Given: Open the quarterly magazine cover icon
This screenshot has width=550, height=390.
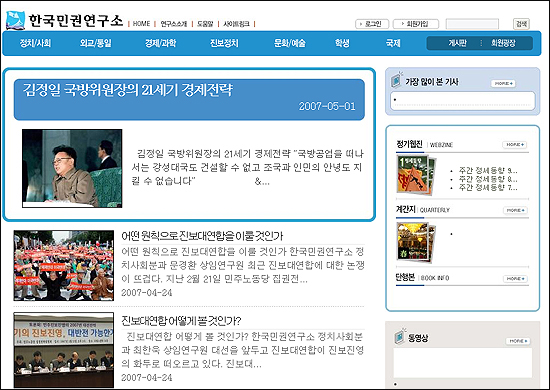Looking at the screenshot, I should 416,241.
